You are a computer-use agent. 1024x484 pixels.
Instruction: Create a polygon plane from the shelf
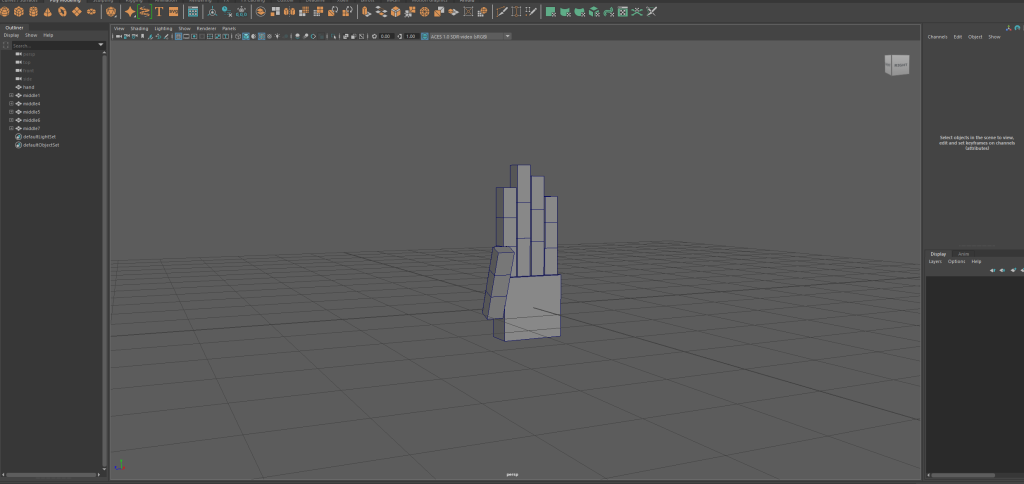[x=76, y=12]
